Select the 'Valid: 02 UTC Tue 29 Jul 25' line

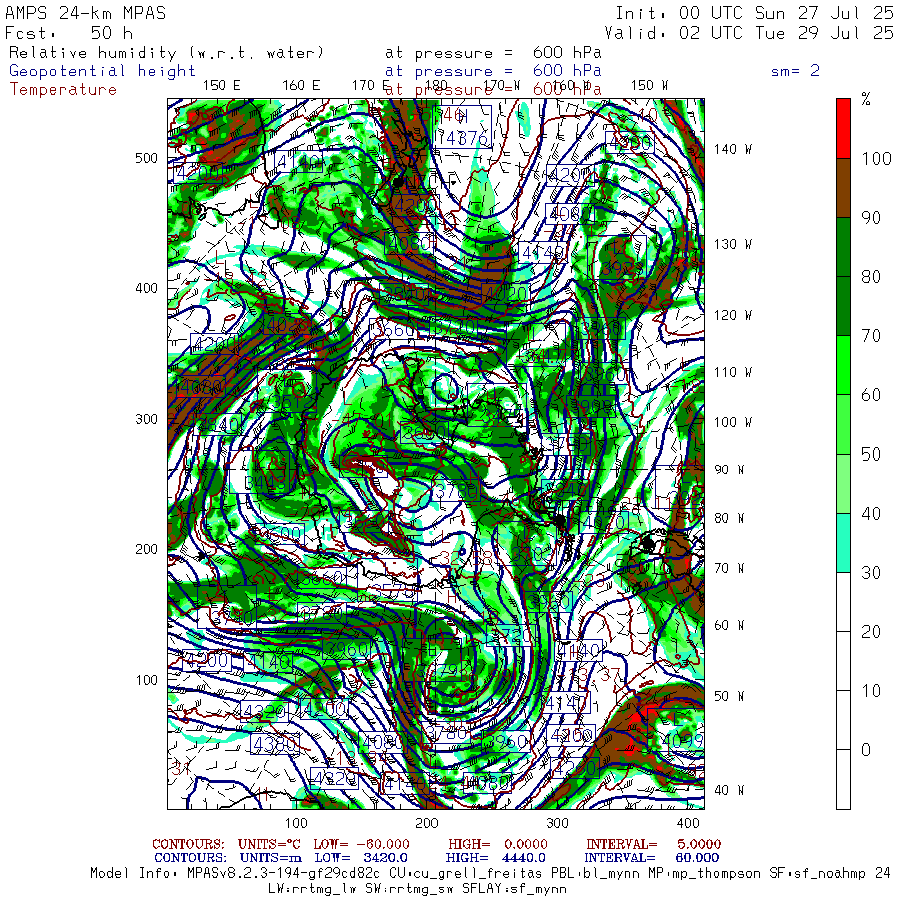pos(749,33)
